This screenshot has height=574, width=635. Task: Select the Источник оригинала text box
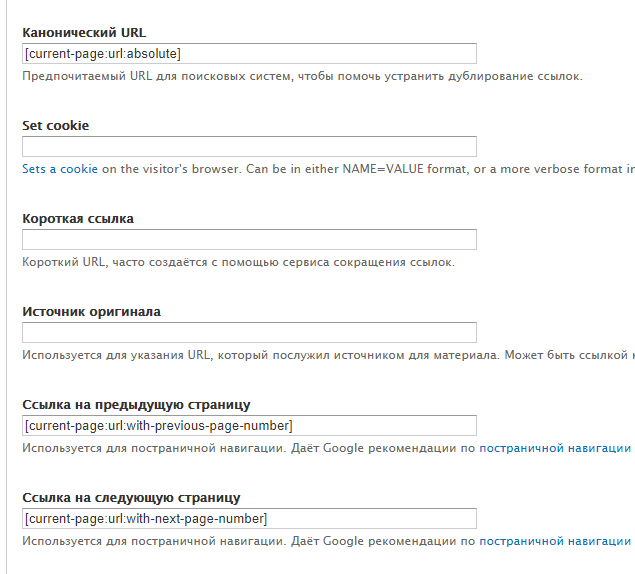(x=249, y=333)
